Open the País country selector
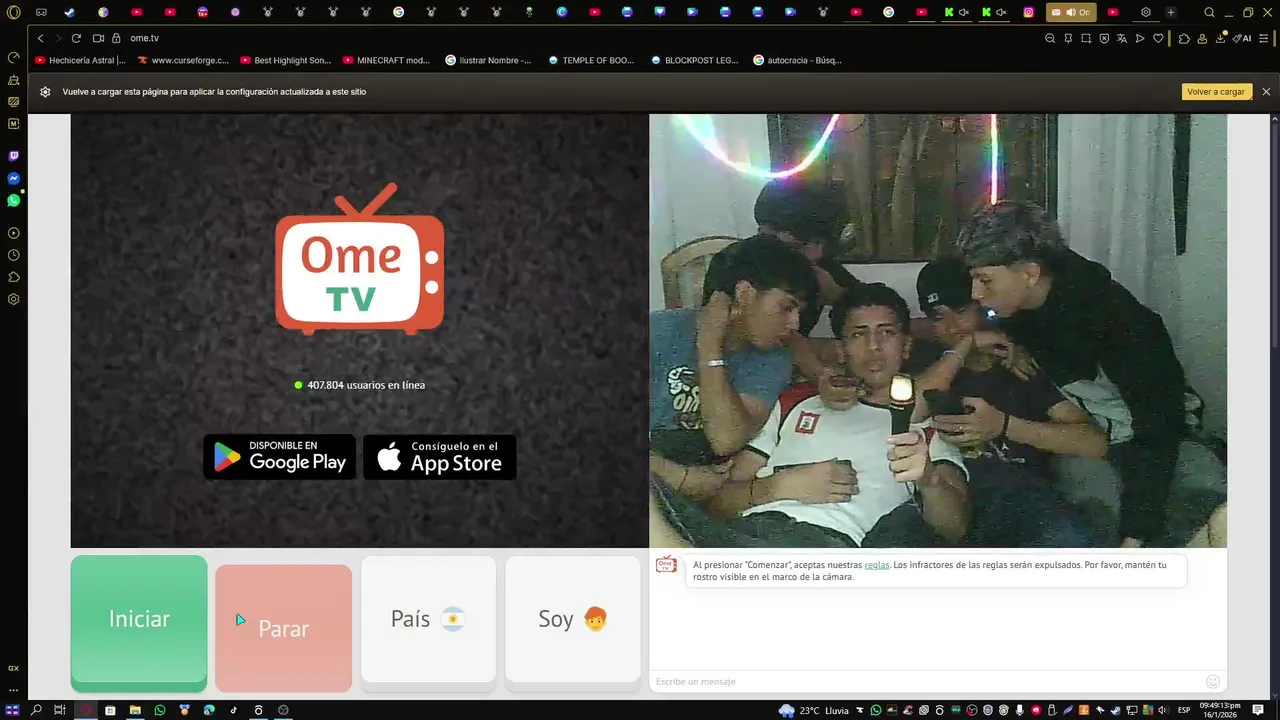The width and height of the screenshot is (1280, 720). pos(428,619)
